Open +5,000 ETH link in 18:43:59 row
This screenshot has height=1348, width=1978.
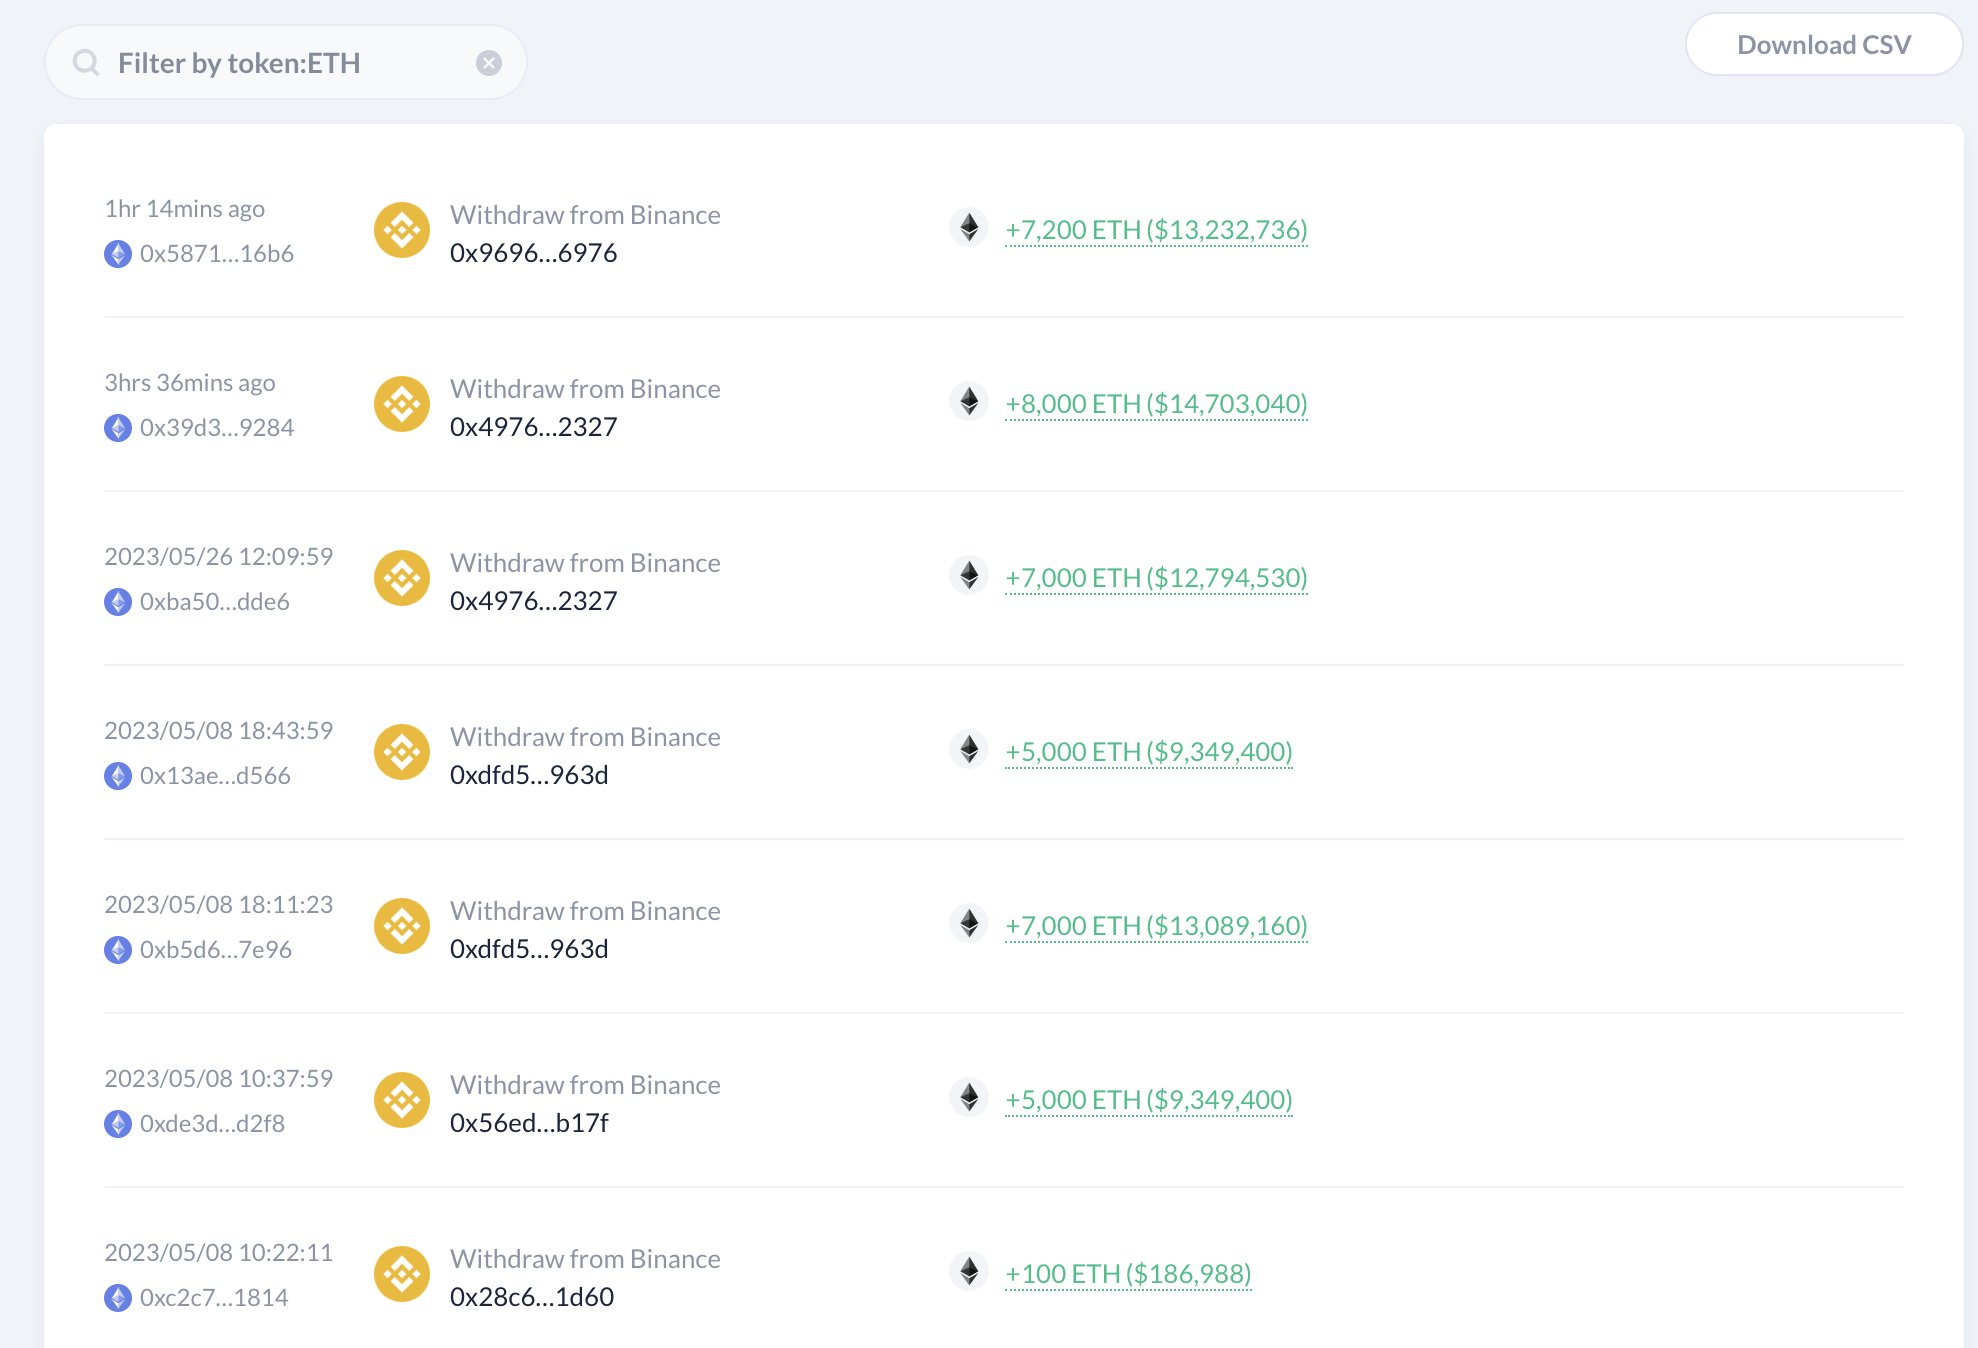click(x=1149, y=752)
